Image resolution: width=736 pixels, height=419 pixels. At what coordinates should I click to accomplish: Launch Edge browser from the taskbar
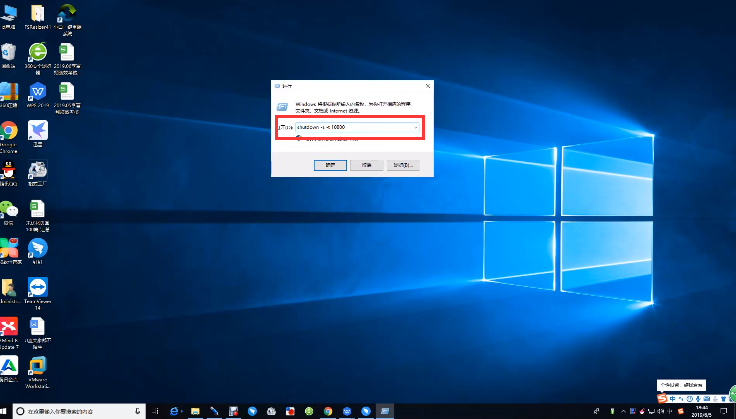coord(174,411)
